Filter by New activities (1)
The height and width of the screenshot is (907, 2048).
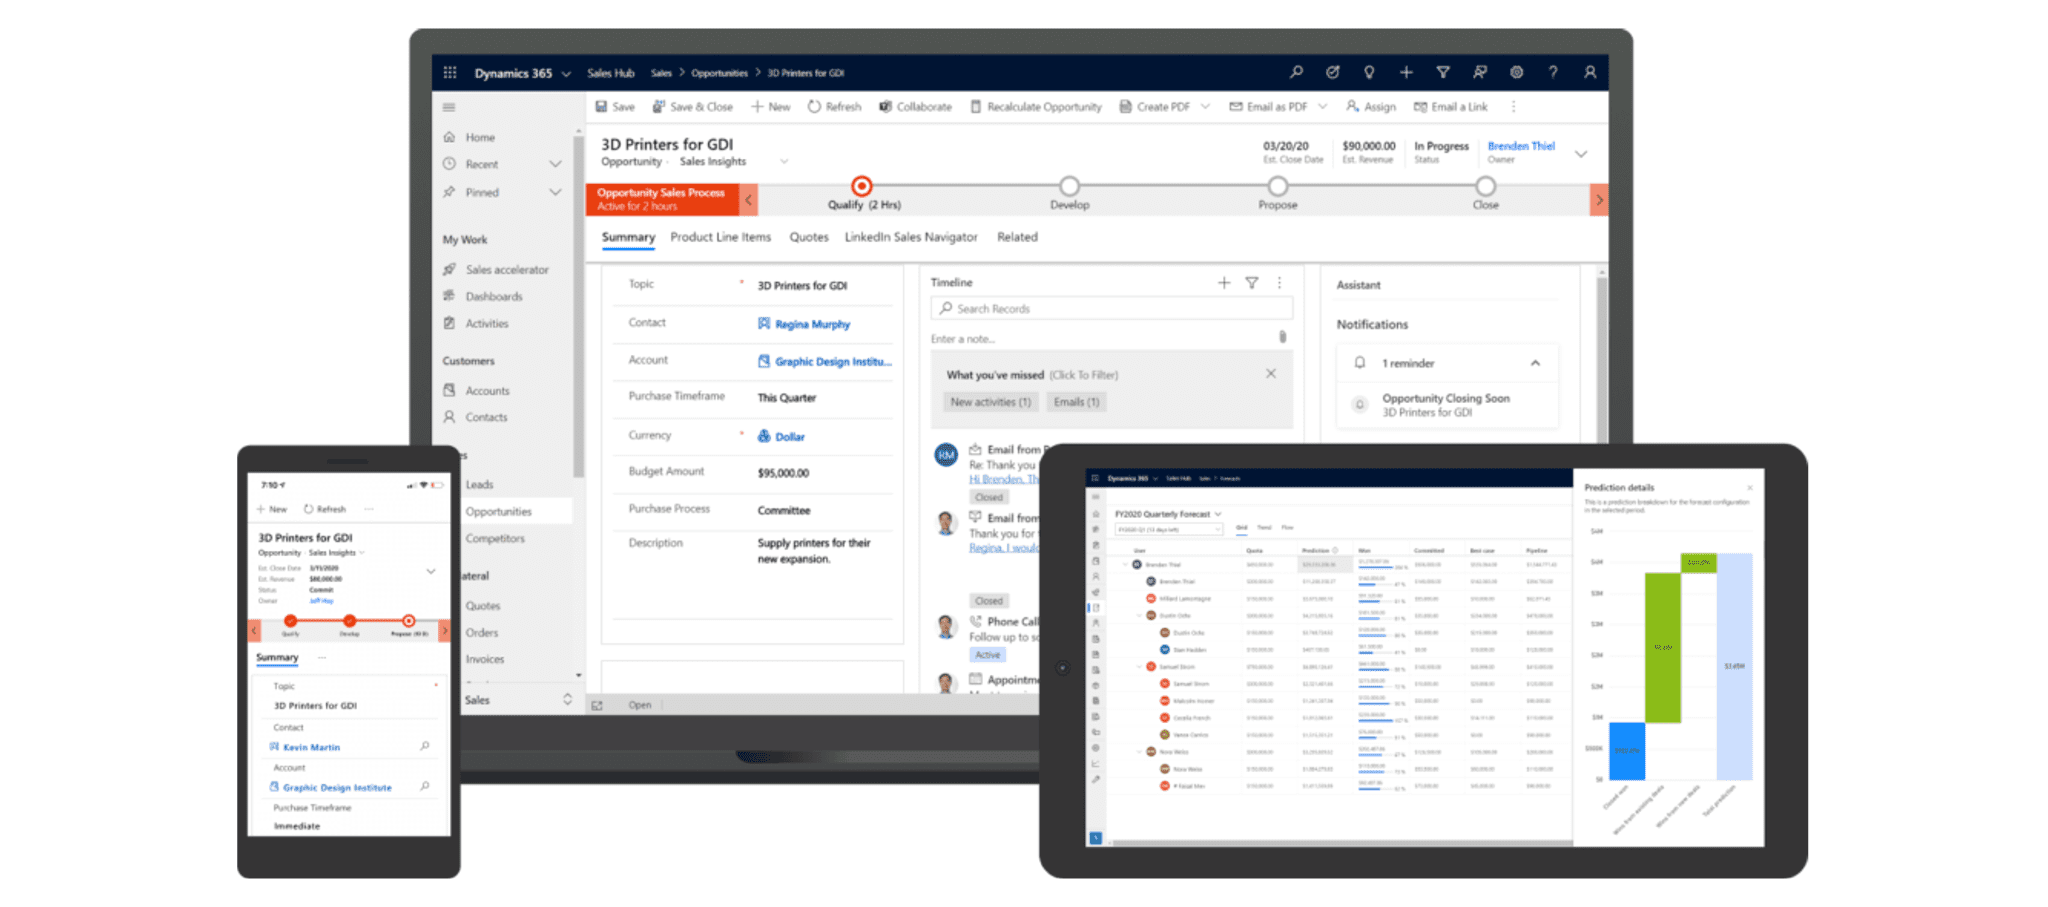point(990,402)
